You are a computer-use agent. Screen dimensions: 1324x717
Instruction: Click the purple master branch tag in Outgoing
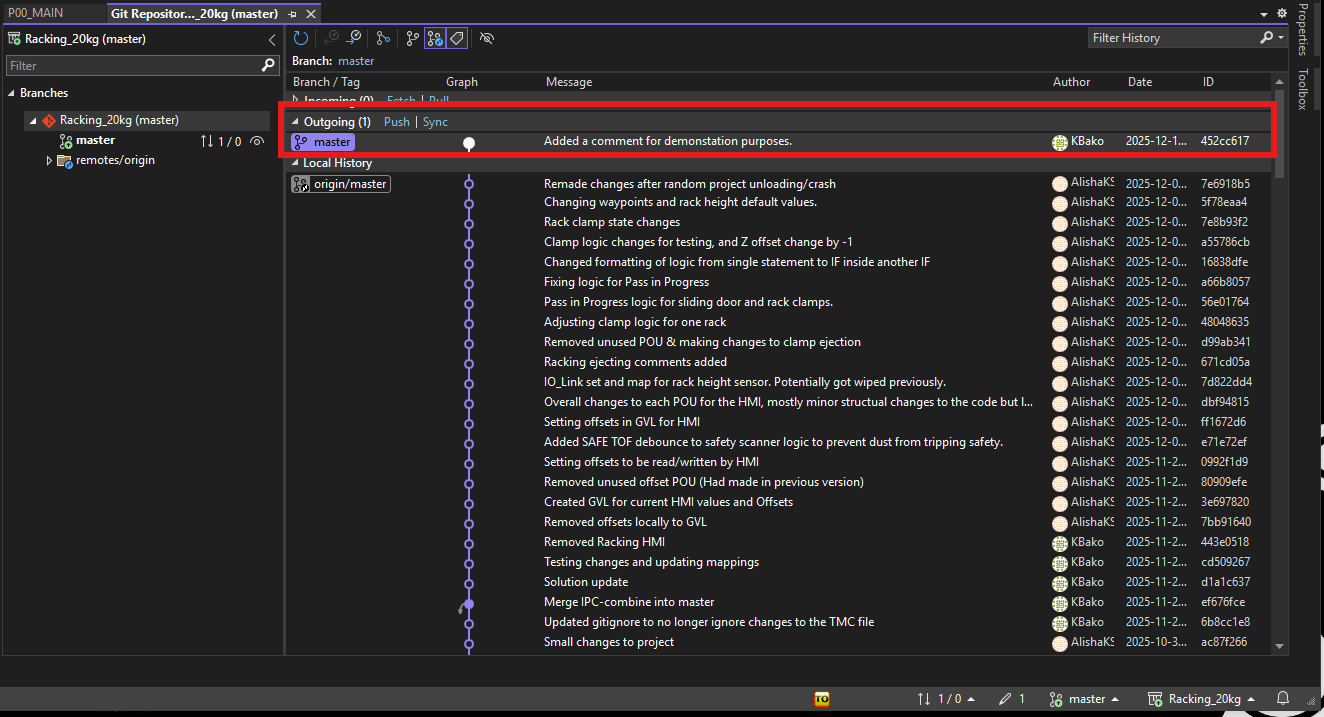(323, 142)
